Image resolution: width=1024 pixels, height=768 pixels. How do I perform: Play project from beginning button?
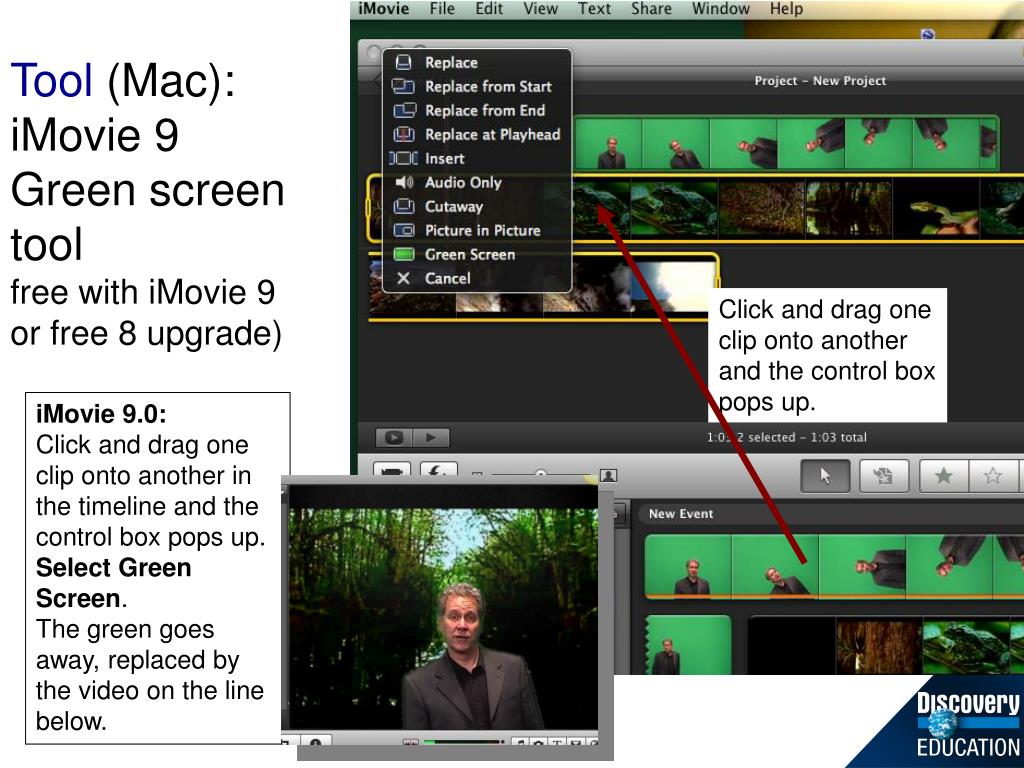point(430,438)
